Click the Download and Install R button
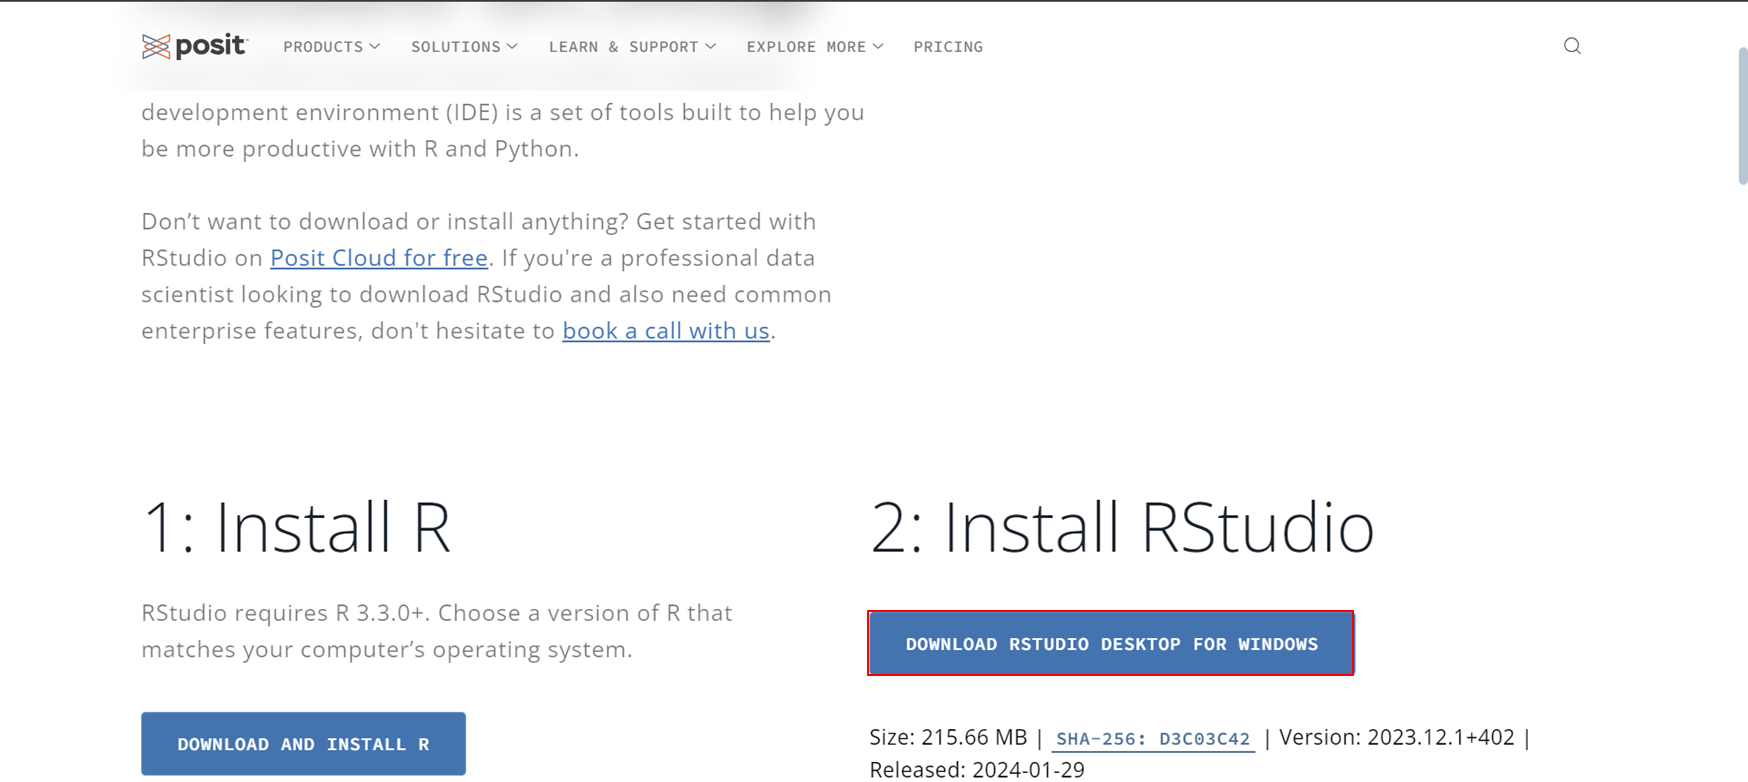 point(303,744)
